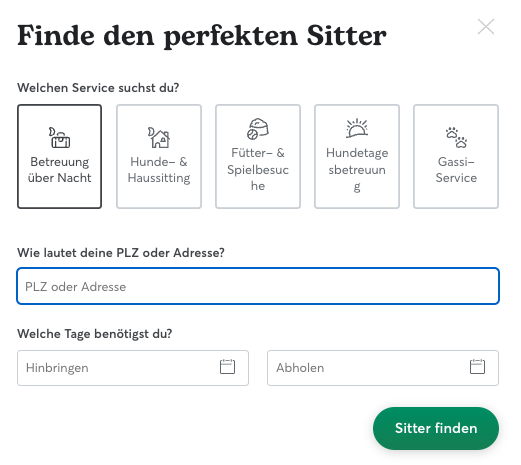Select Gassi-Service option
Viewport: 521px width, 465px height.
click(x=456, y=156)
